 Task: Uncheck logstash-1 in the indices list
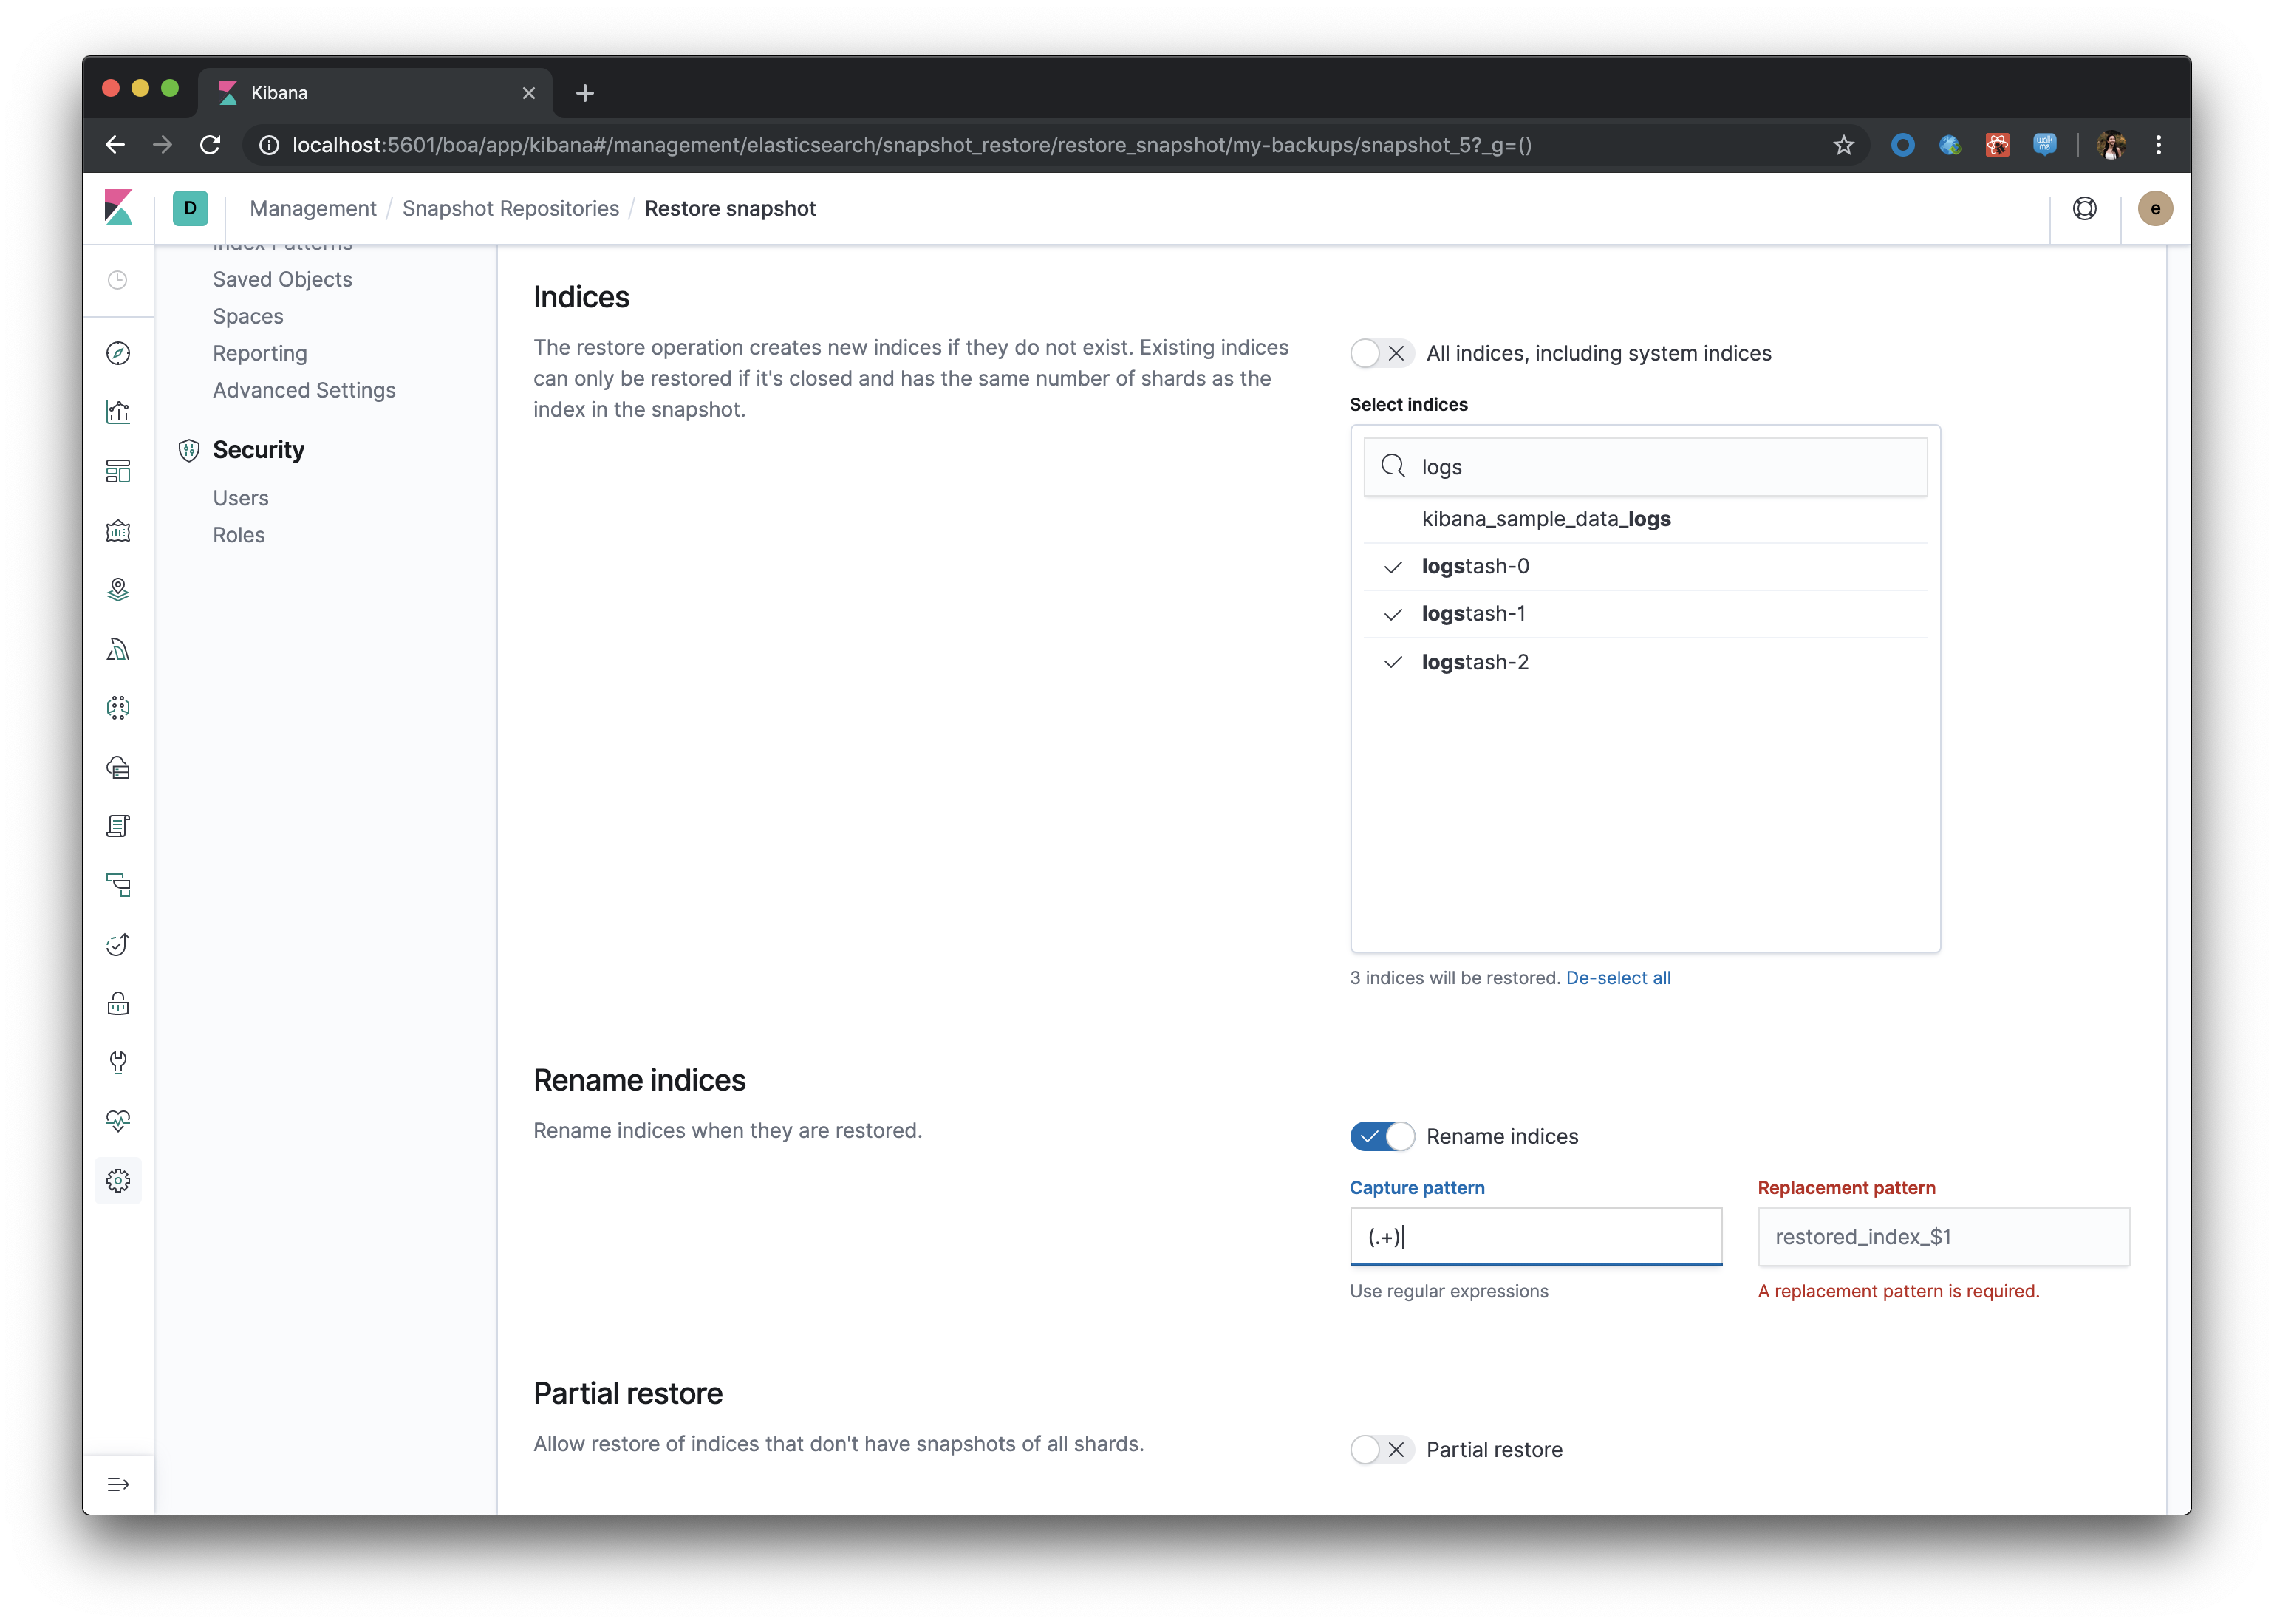pyautogui.click(x=1473, y=614)
